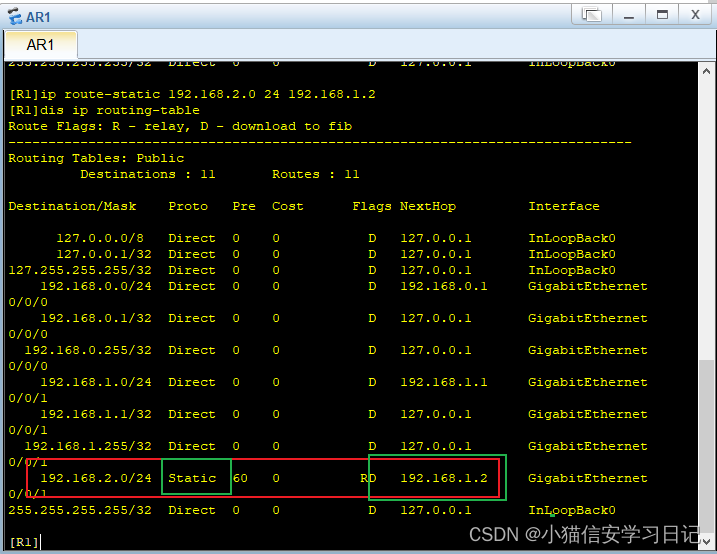The width and height of the screenshot is (717, 554).
Task: Click the 192.168.0.1/32 destination entry
Action: coord(96,318)
